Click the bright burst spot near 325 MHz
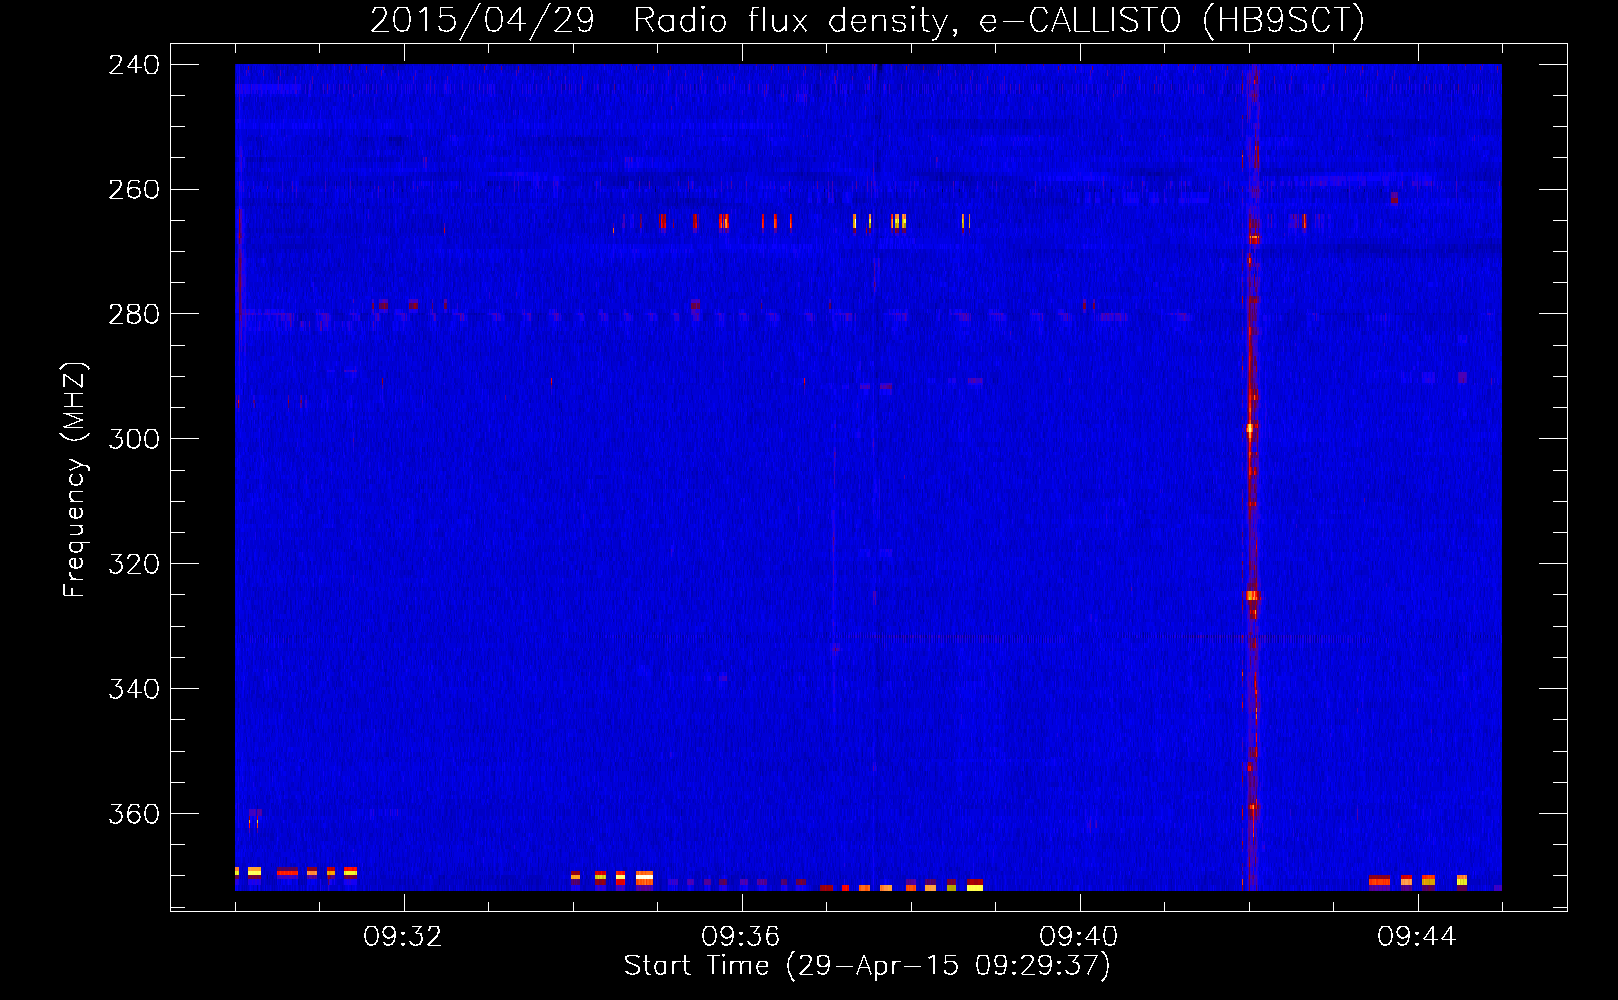This screenshot has height=1000, width=1618. point(1252,596)
